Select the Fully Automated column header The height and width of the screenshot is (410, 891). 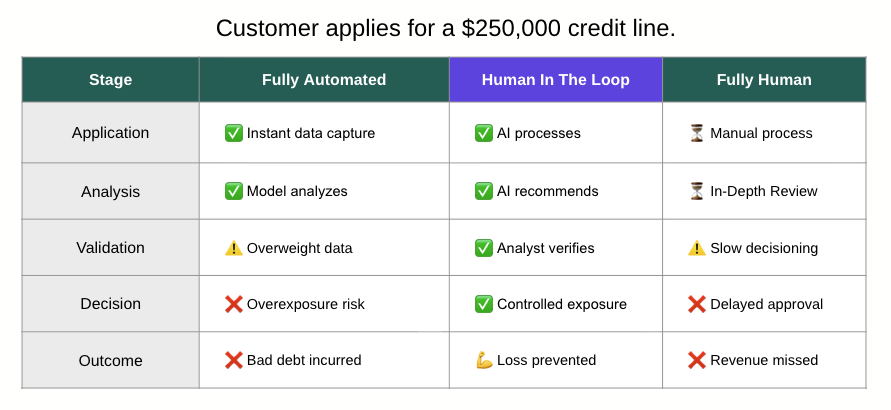(x=324, y=80)
